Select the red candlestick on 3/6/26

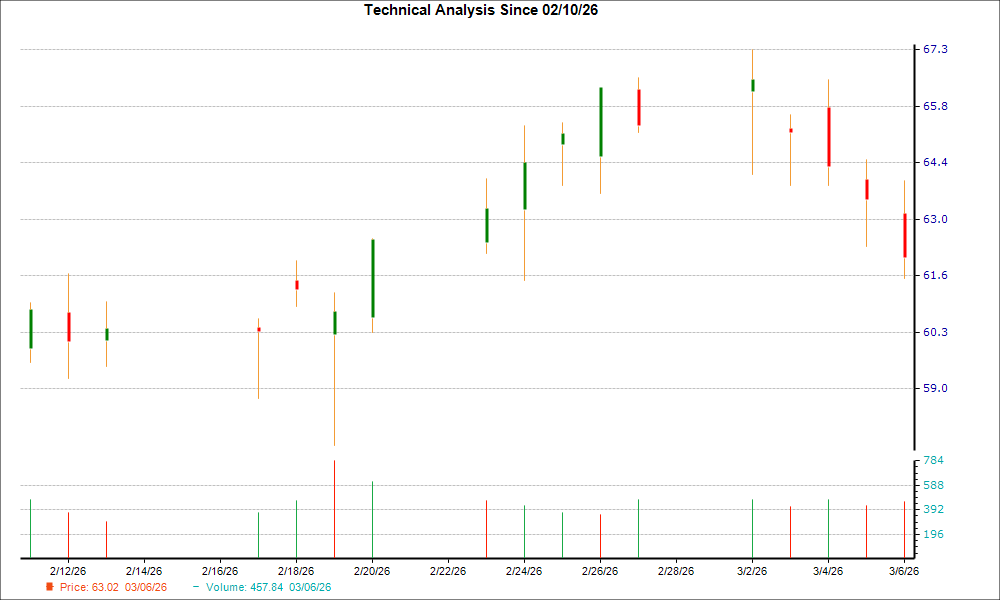905,235
